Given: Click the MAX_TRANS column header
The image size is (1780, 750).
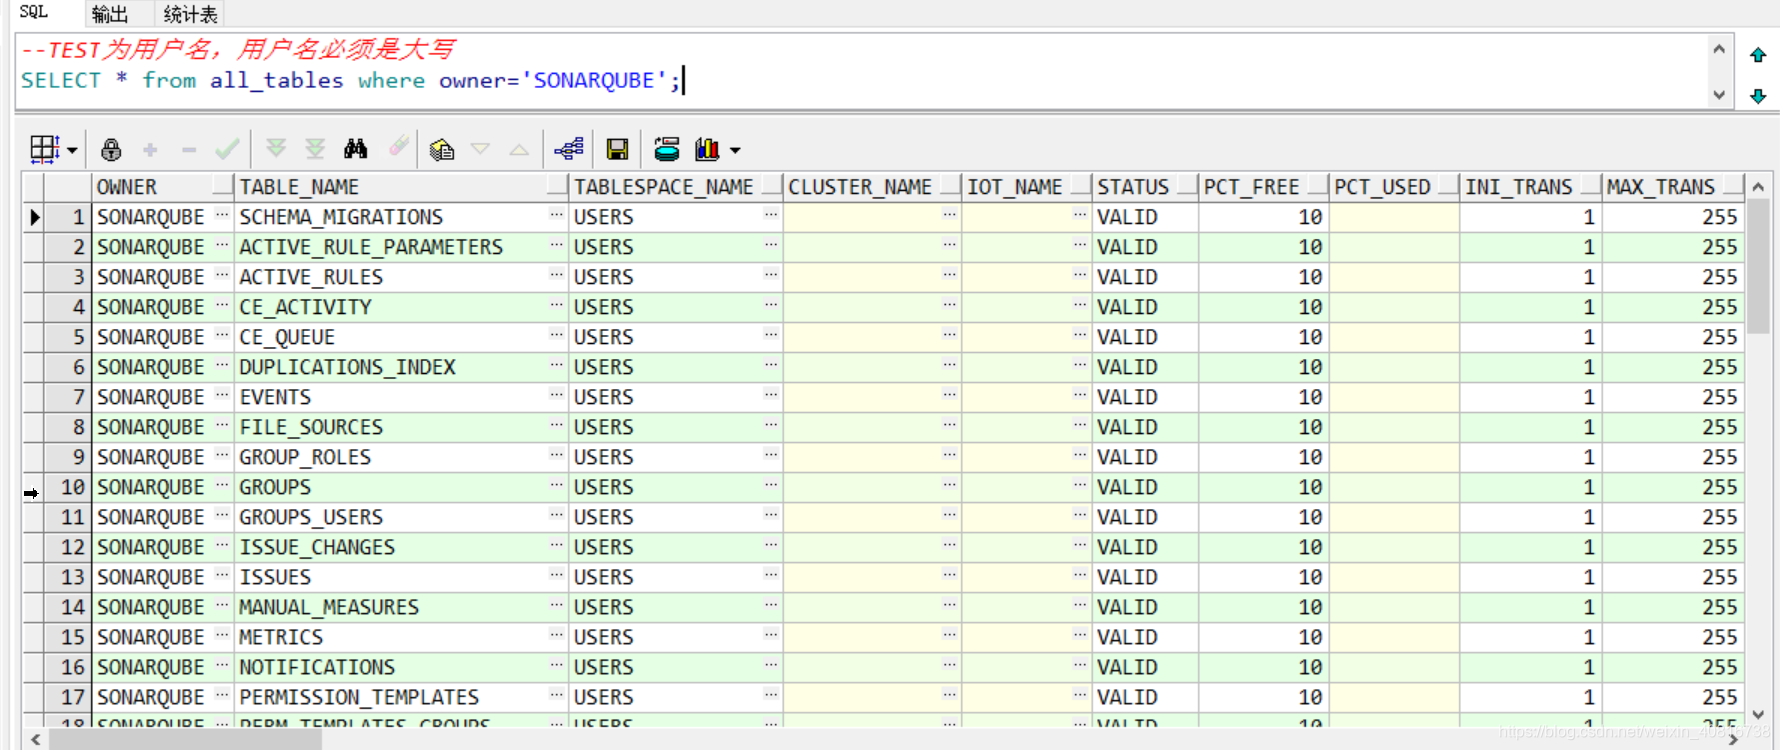Looking at the screenshot, I should tap(1673, 187).
